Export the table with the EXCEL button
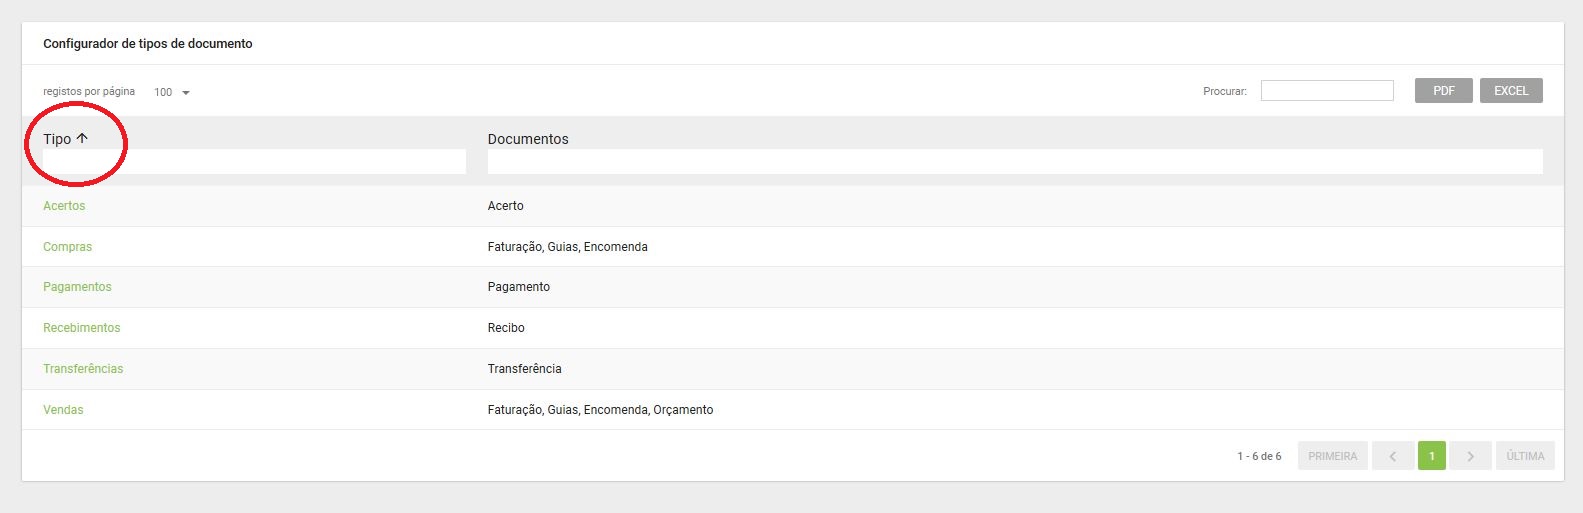The width and height of the screenshot is (1583, 513). coord(1511,91)
